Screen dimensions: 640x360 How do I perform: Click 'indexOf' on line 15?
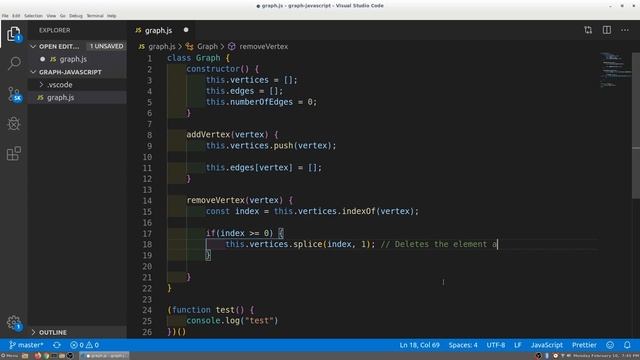pos(358,211)
